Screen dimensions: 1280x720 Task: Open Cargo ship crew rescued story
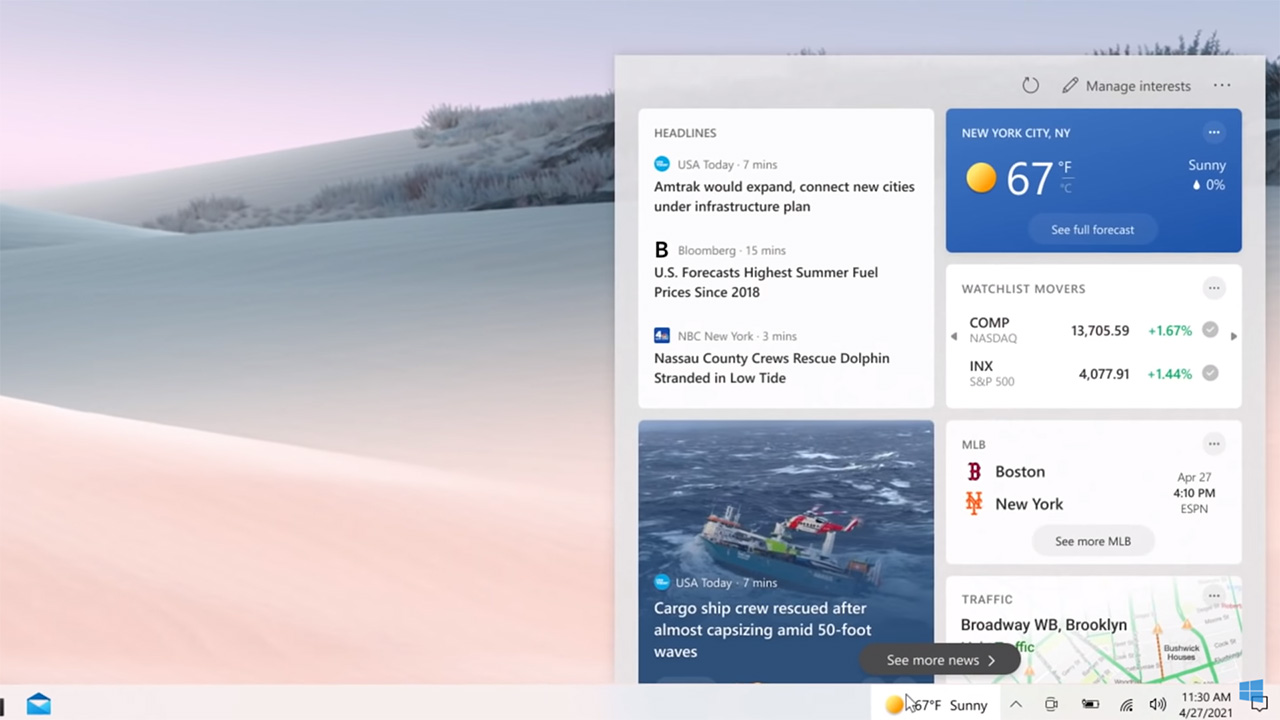[763, 630]
